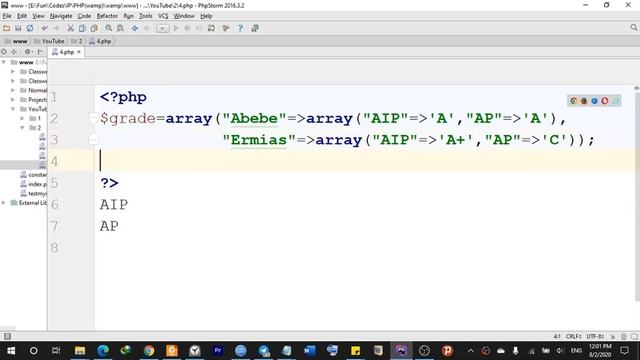Click the Debug bug icon in the toolbar
The height and width of the screenshot is (360, 640).
tap(187, 28)
